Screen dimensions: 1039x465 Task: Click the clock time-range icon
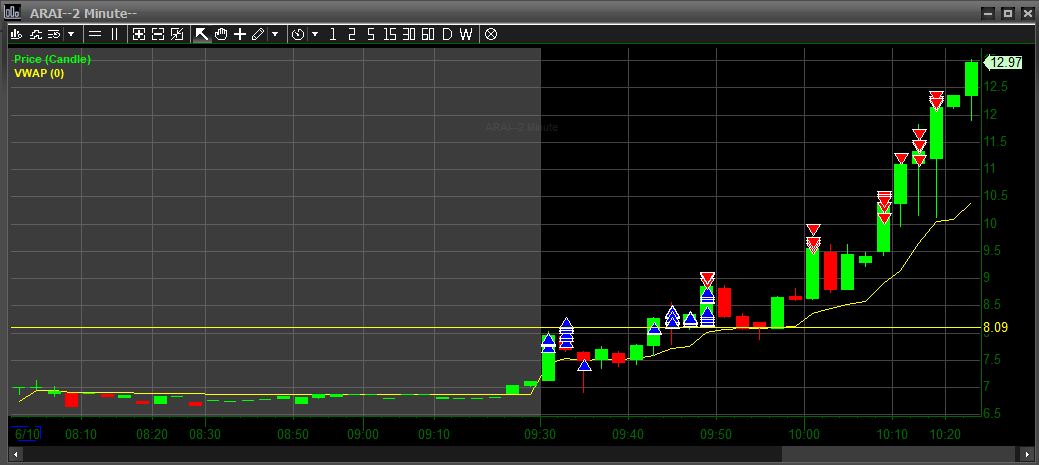tap(298, 34)
